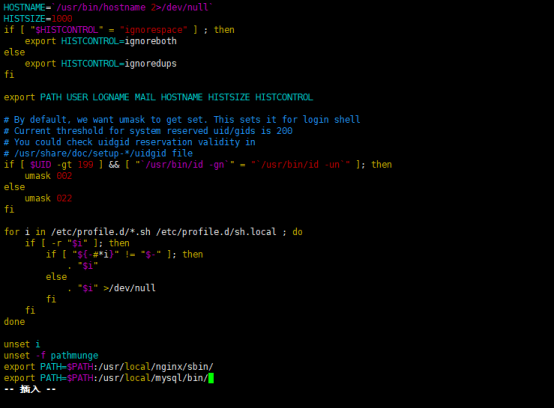Viewport: 554px width, 409px height.
Task: Click 'HISTSIZE' in the export PATH USER line
Action: tap(229, 97)
